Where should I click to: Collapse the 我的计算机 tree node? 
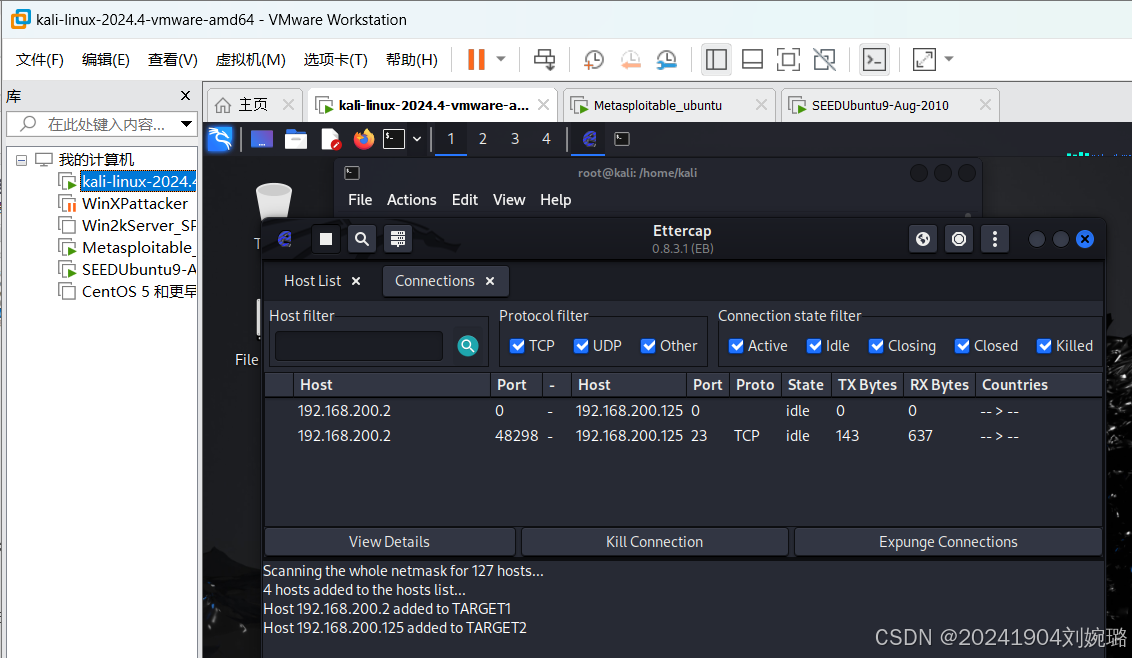point(22,160)
